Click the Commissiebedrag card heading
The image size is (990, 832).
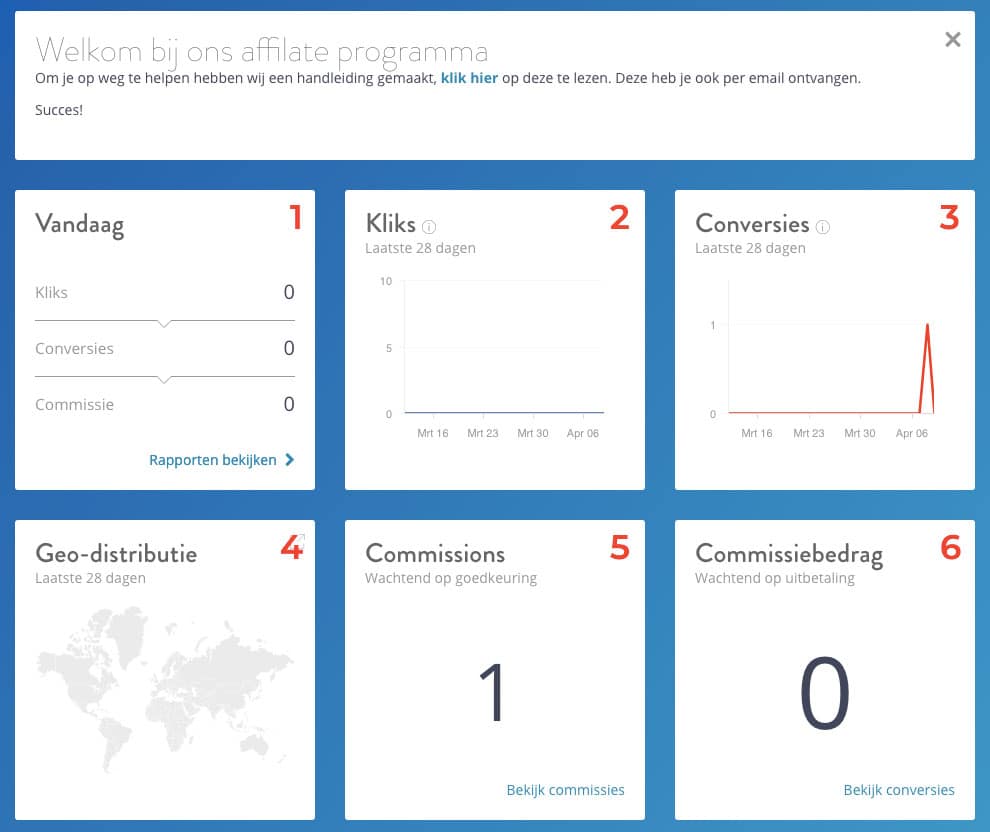(x=788, y=554)
